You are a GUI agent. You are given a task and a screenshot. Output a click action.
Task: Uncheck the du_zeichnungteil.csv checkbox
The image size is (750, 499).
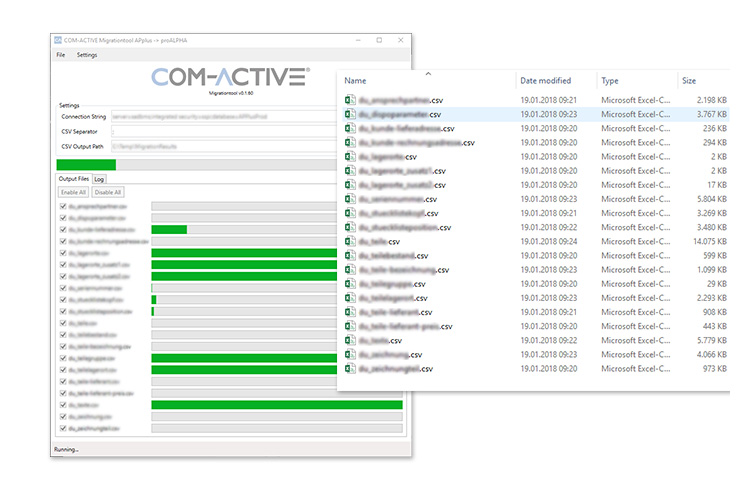tap(63, 428)
